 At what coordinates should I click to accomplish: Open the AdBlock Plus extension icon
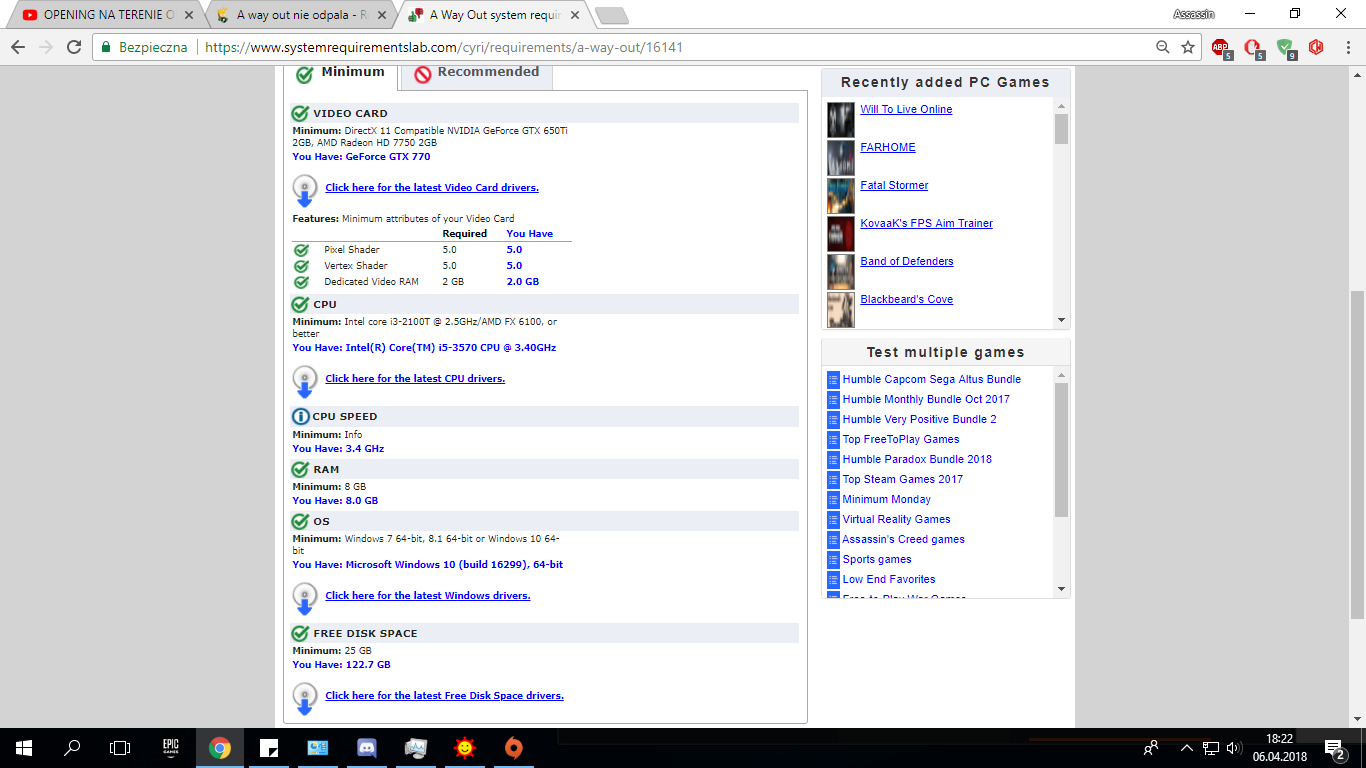coord(1221,47)
